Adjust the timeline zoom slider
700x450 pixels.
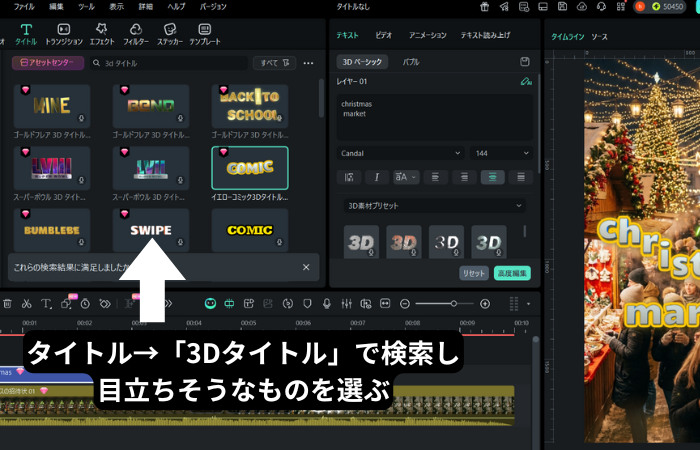pos(445,304)
